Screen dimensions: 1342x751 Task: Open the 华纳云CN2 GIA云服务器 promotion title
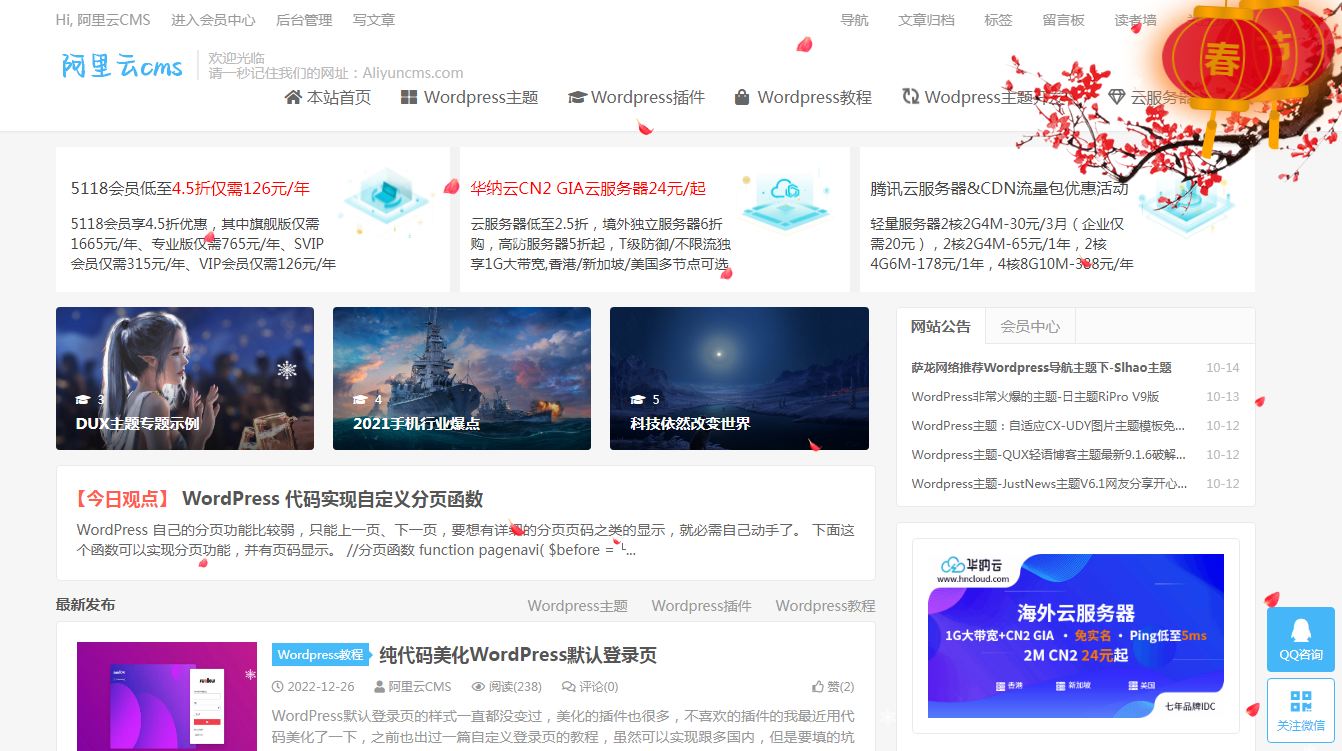[588, 188]
